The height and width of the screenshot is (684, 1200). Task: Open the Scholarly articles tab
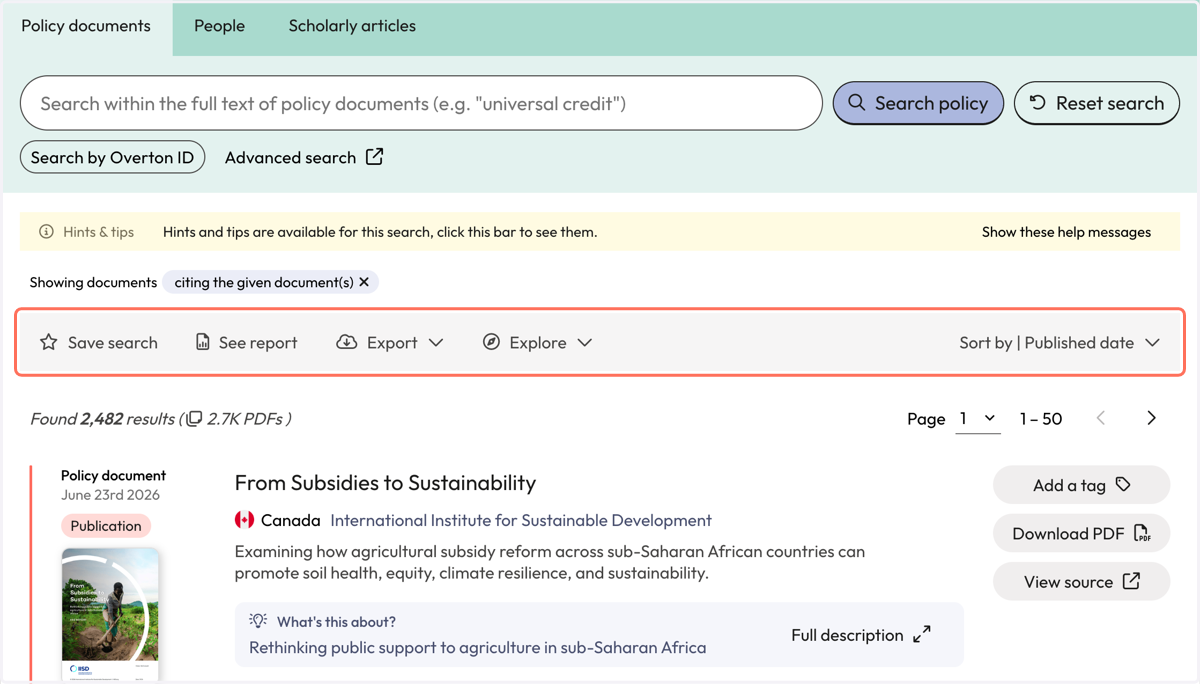pos(352,27)
